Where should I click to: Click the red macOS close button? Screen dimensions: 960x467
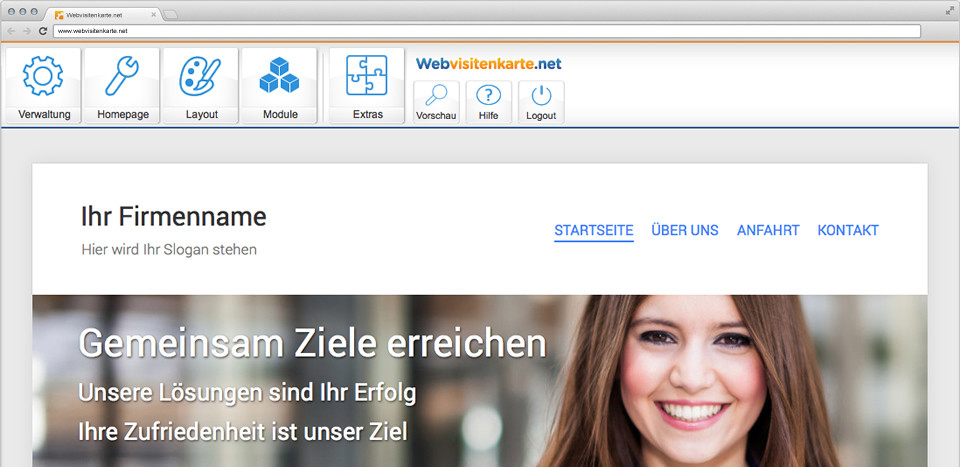pyautogui.click(x=12, y=12)
